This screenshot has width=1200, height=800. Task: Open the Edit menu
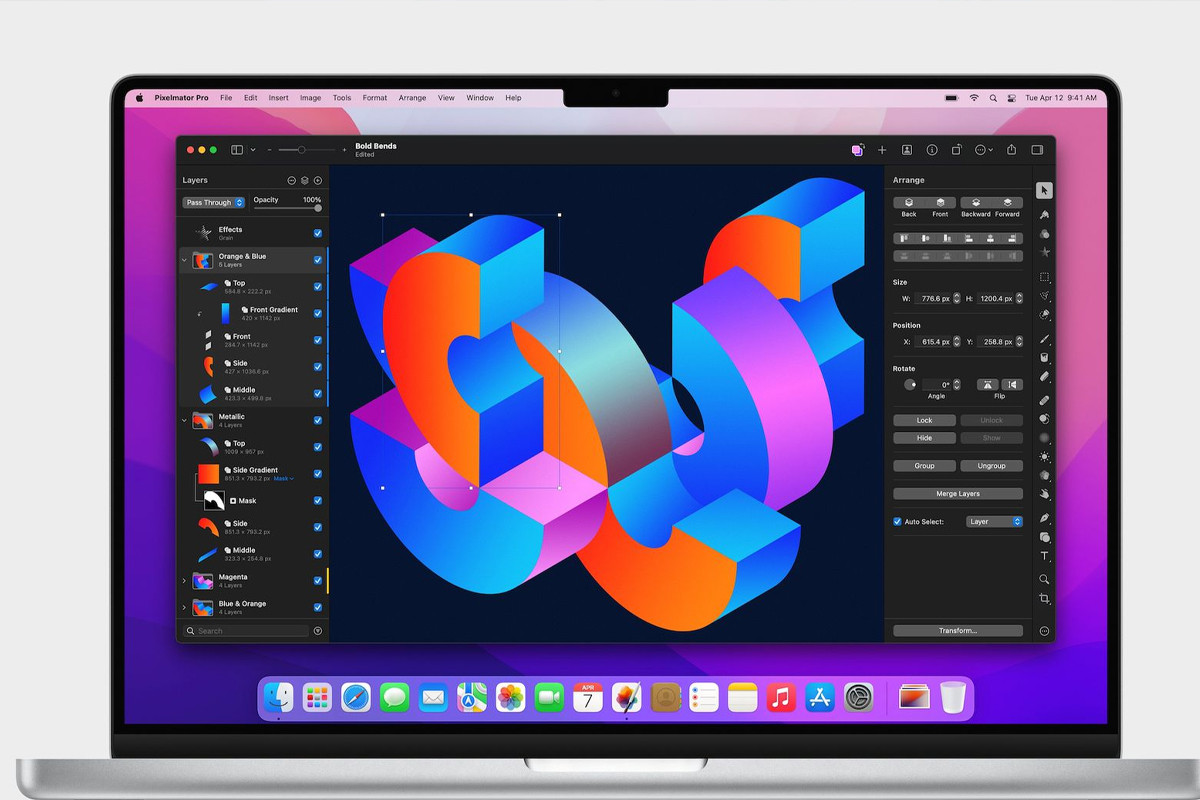pyautogui.click(x=250, y=98)
